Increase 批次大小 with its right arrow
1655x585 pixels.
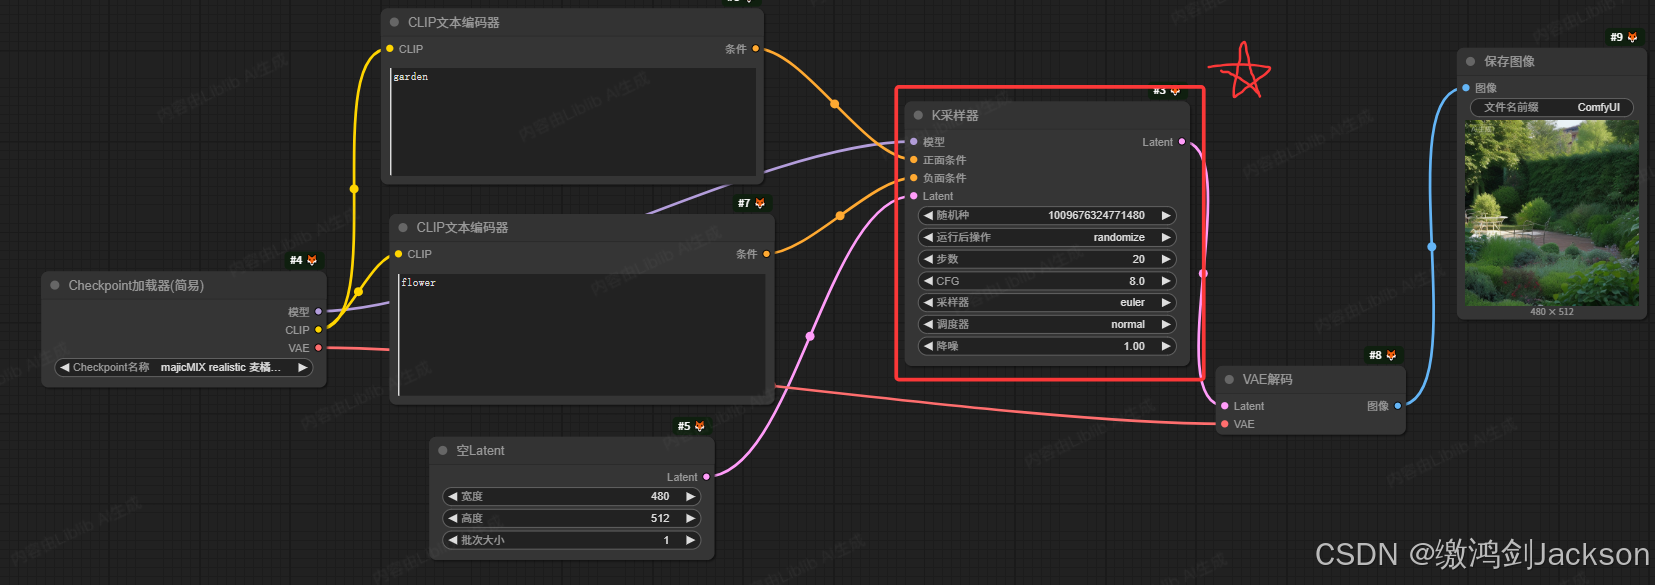(x=690, y=540)
